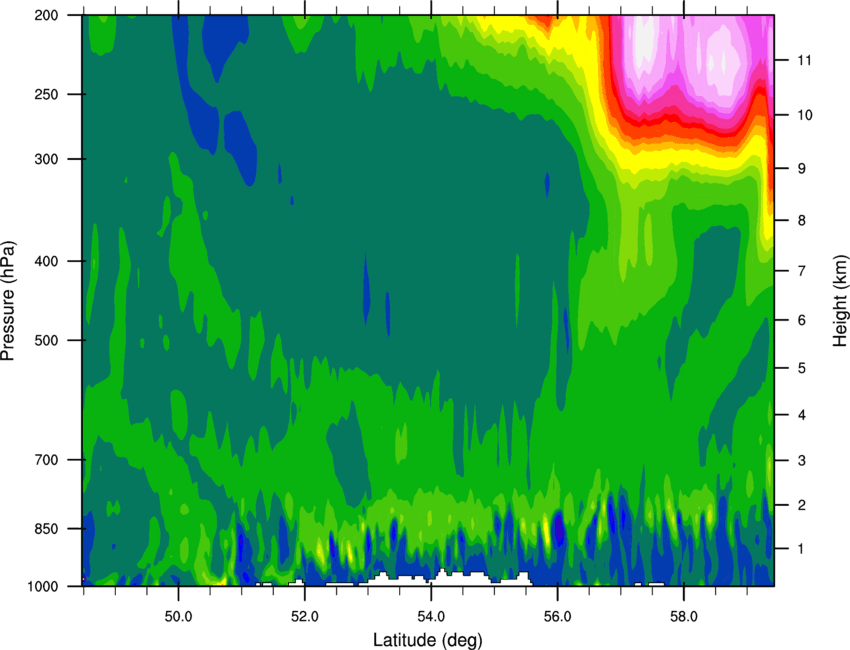
Task: Pick the 8 km height label
Action: point(802,221)
